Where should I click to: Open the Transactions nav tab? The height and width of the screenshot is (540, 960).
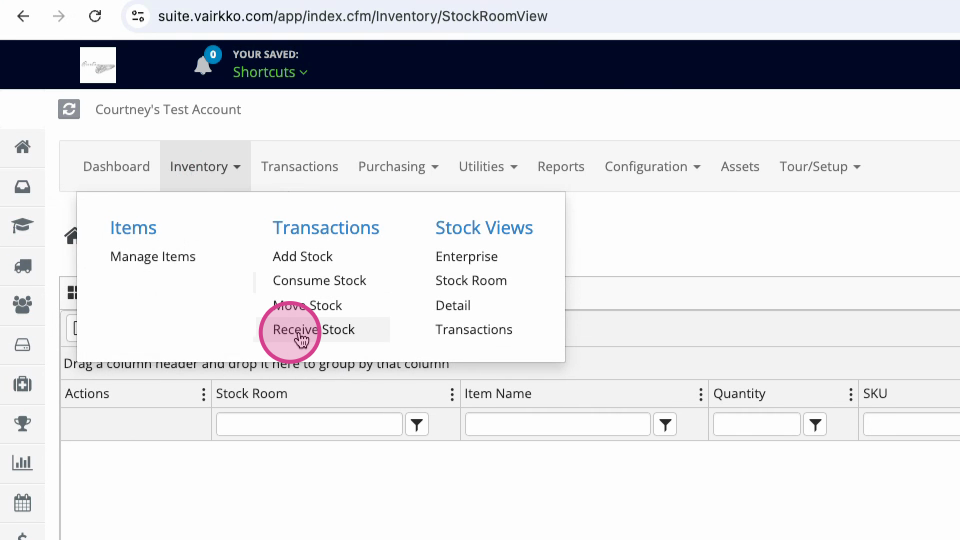coord(299,167)
